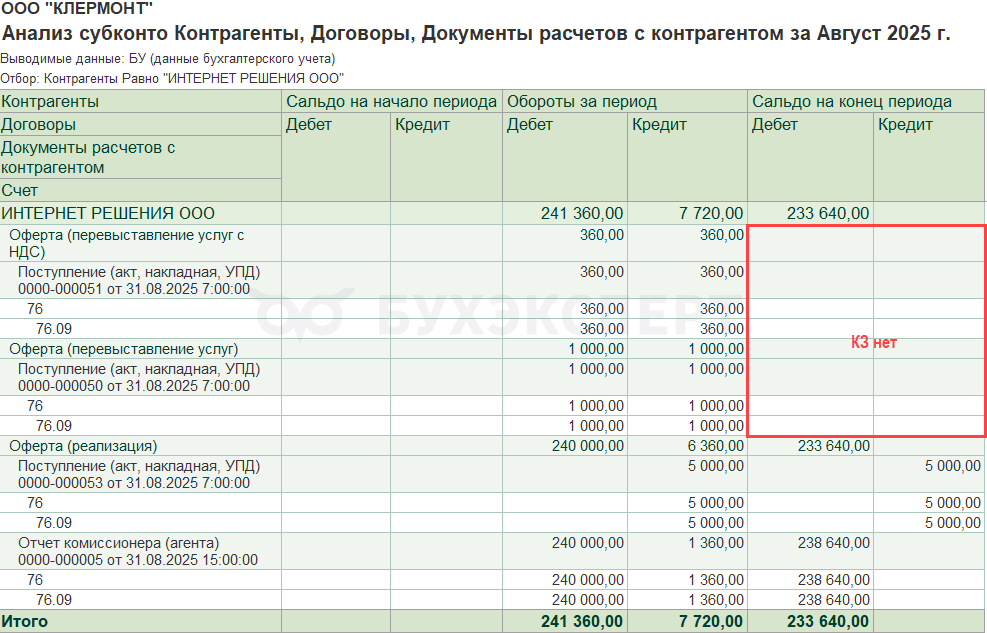
Task: Click 7 720,00 in the Итого row
Action: tap(711, 622)
